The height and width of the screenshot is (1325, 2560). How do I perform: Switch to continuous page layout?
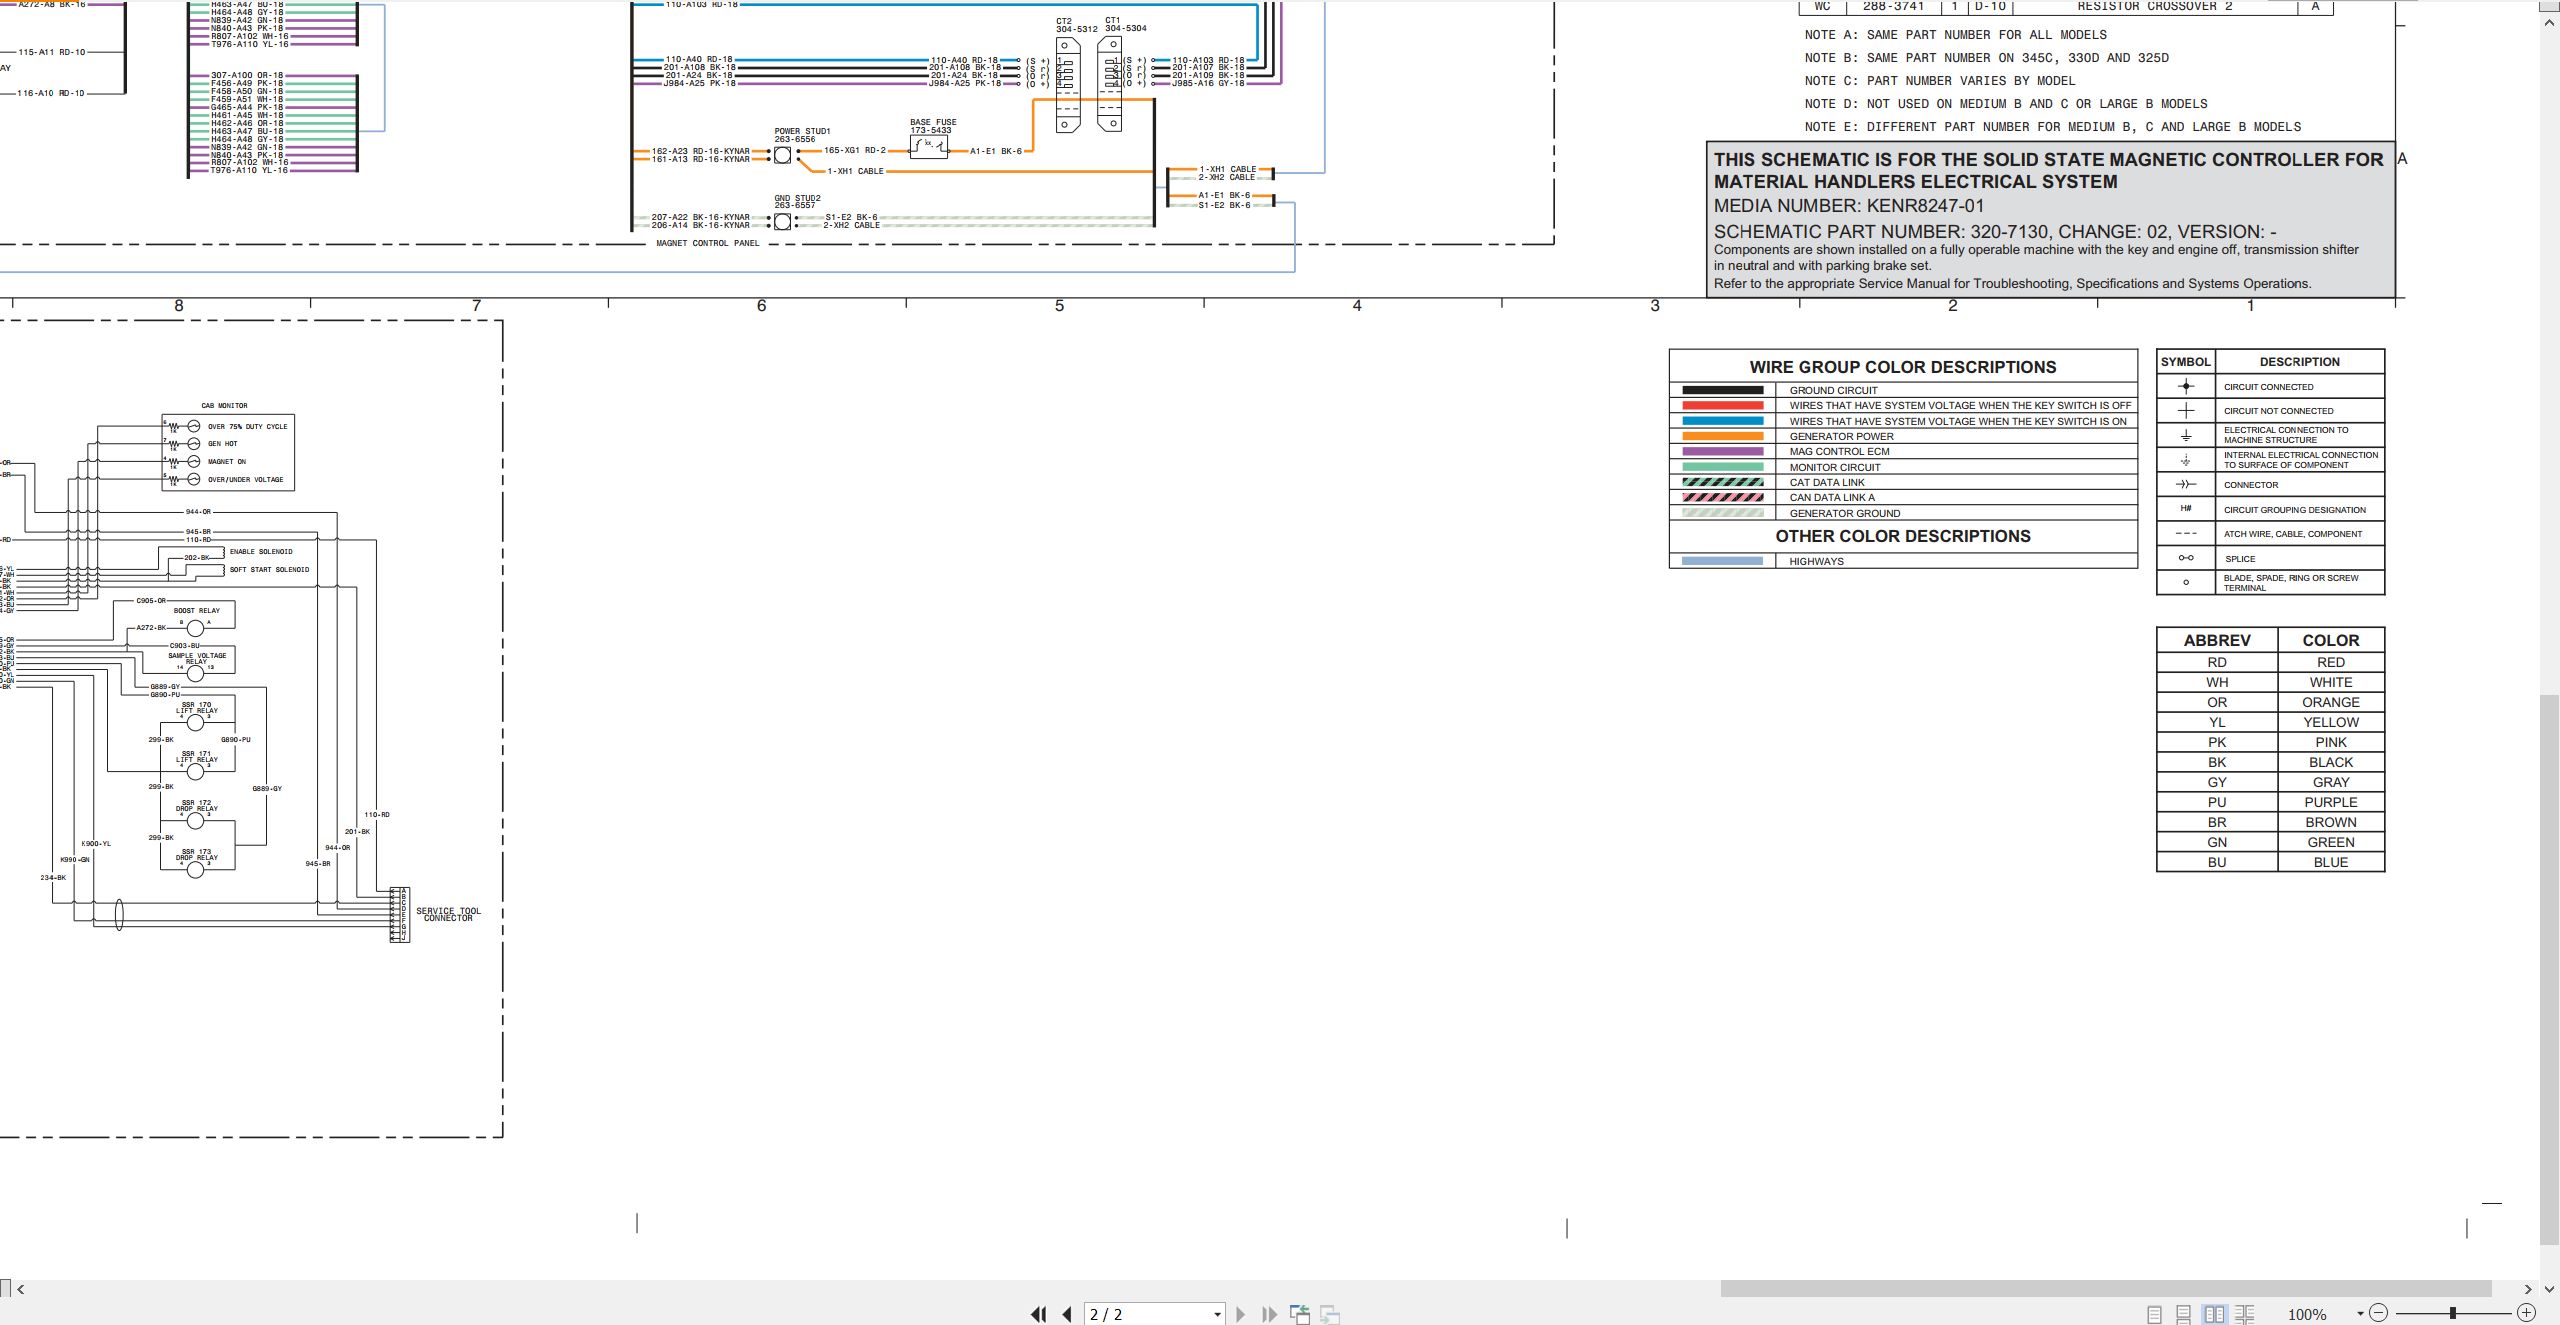2183,1314
